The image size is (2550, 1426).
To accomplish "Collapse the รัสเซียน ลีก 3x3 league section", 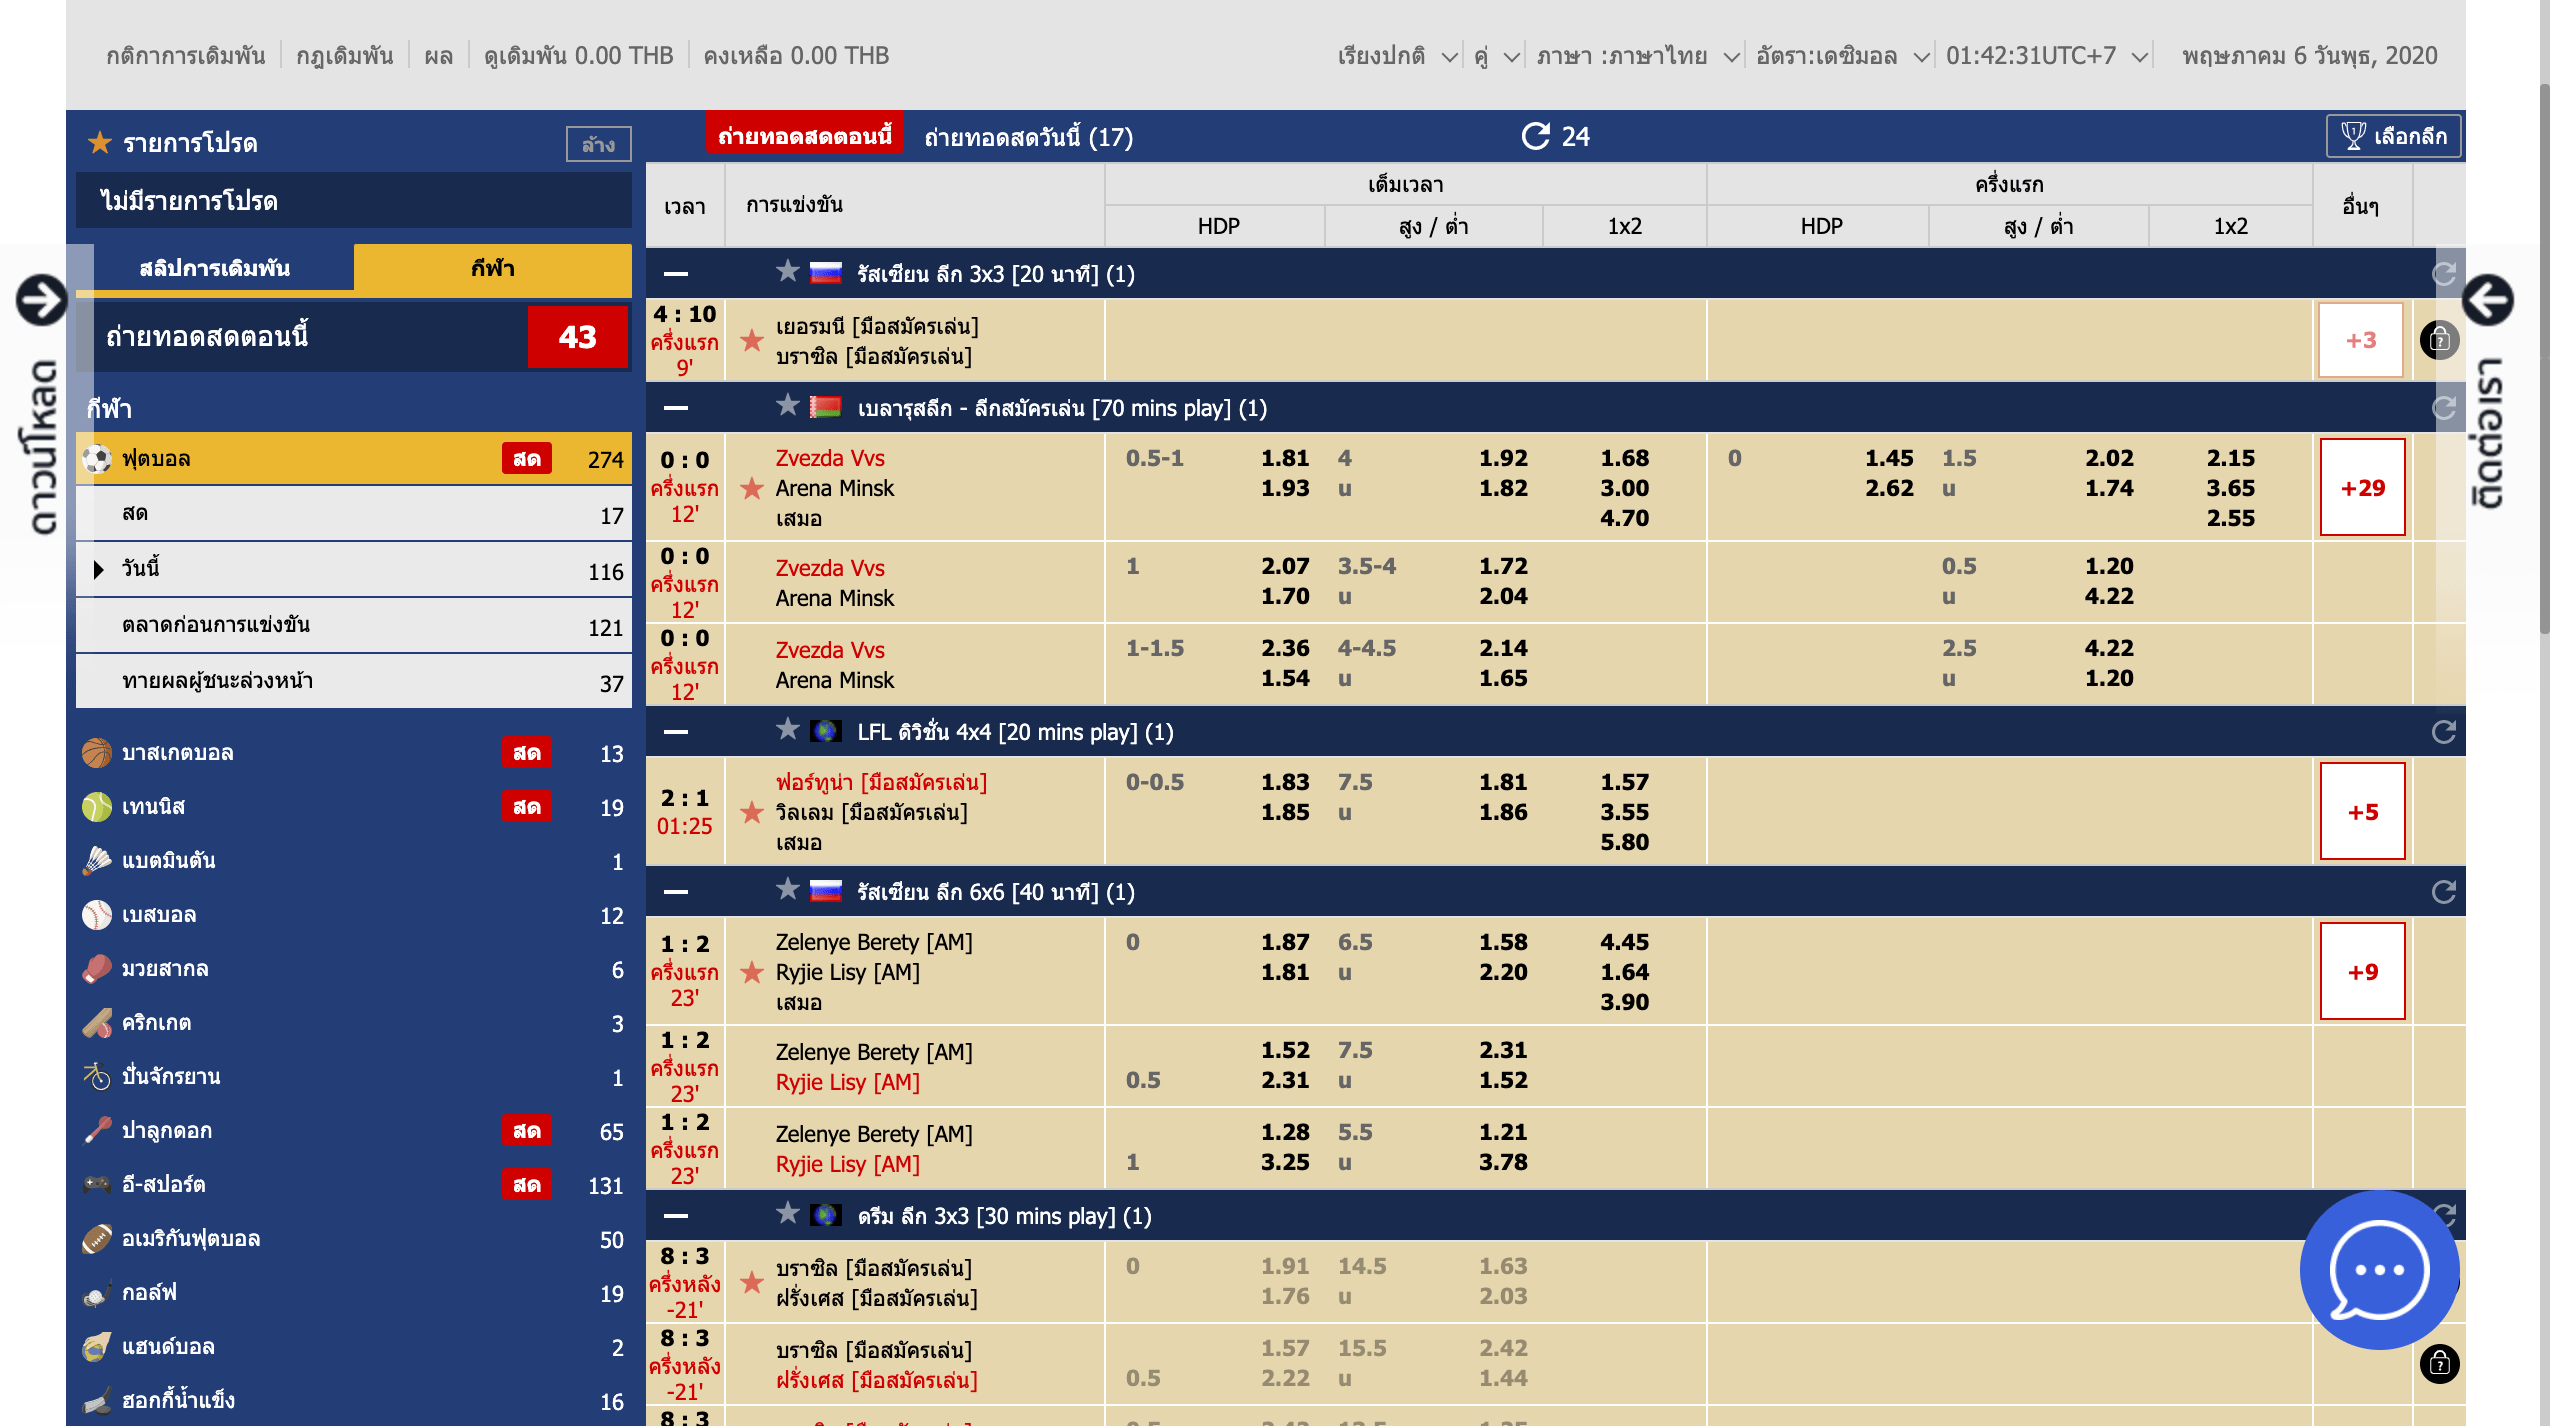I will pos(676,273).
